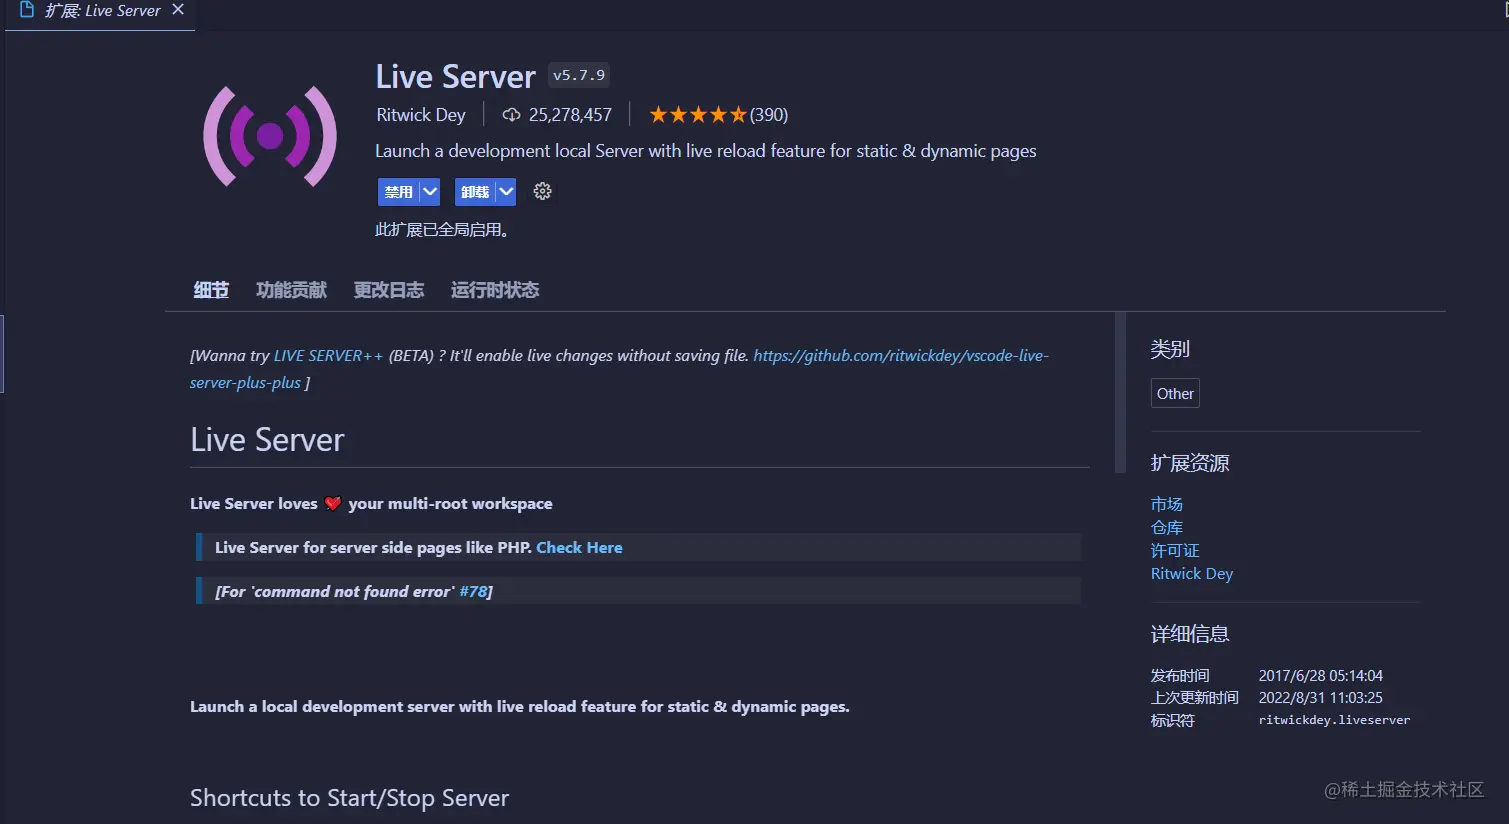Click the 上次更新时间 label
Screen dimensions: 1509x824
(x=1194, y=698)
